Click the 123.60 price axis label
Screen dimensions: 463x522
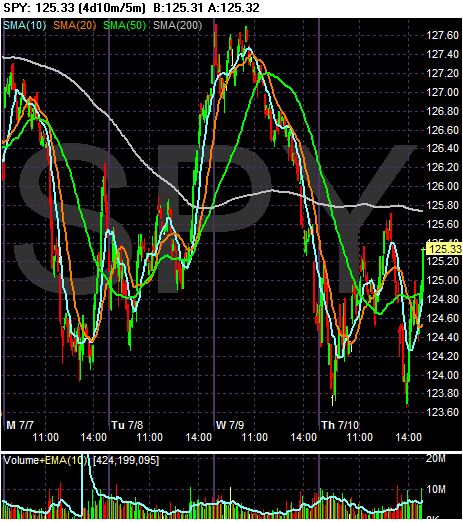[x=443, y=412]
